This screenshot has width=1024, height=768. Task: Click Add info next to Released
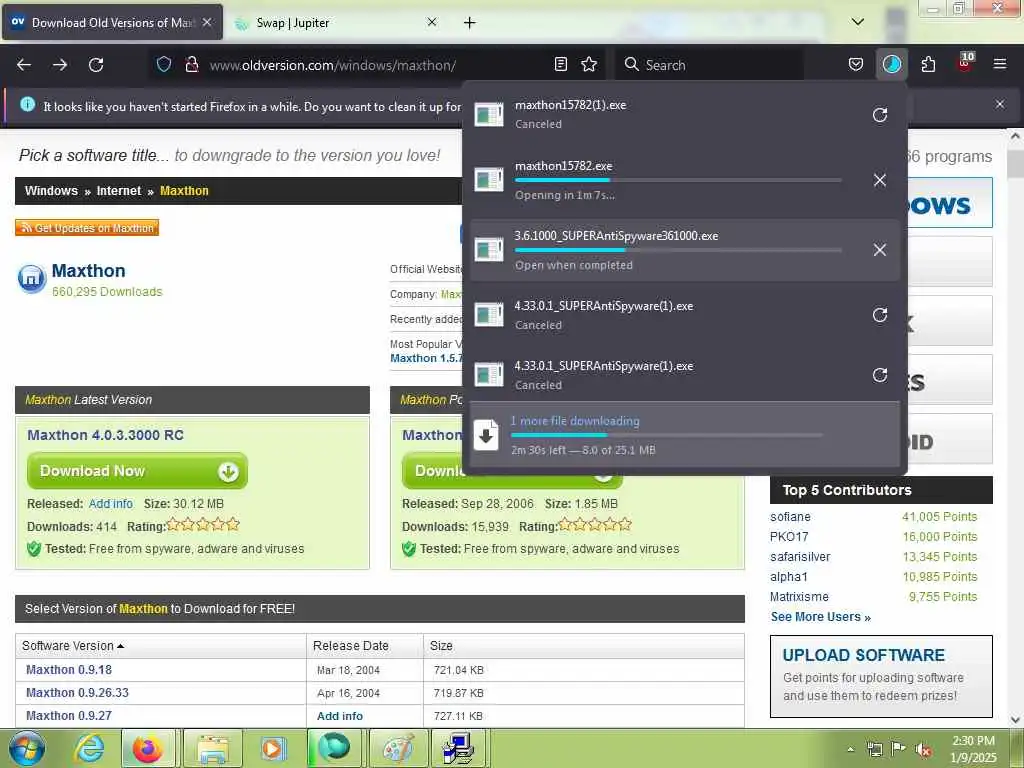[x=110, y=504]
